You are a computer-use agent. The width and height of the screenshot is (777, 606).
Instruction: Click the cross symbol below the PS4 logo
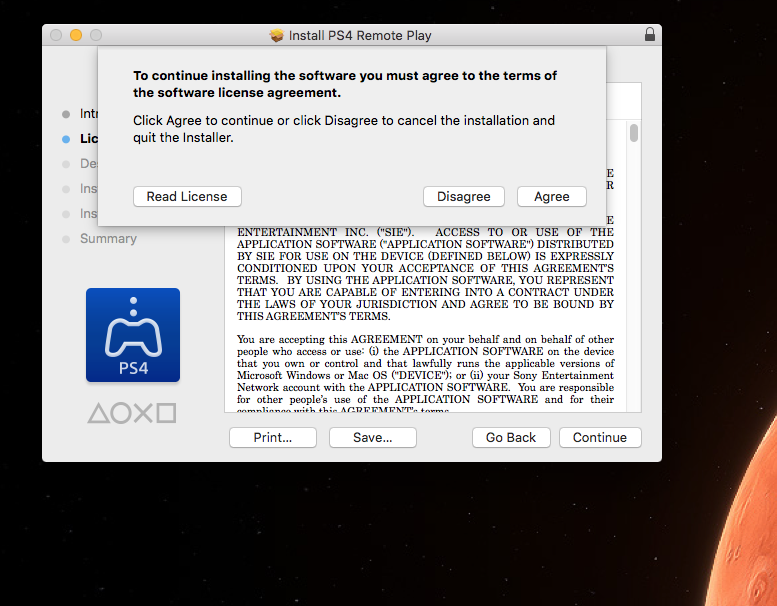pyautogui.click(x=143, y=413)
